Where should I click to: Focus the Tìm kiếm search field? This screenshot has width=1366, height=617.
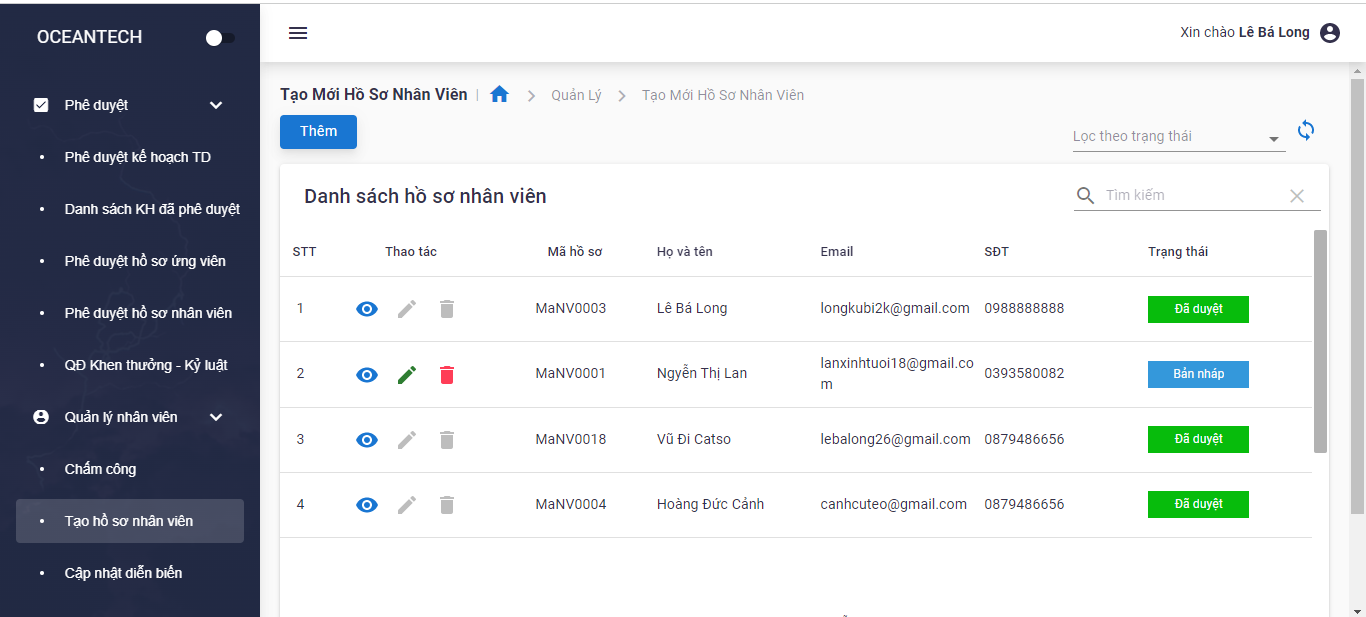[1193, 196]
